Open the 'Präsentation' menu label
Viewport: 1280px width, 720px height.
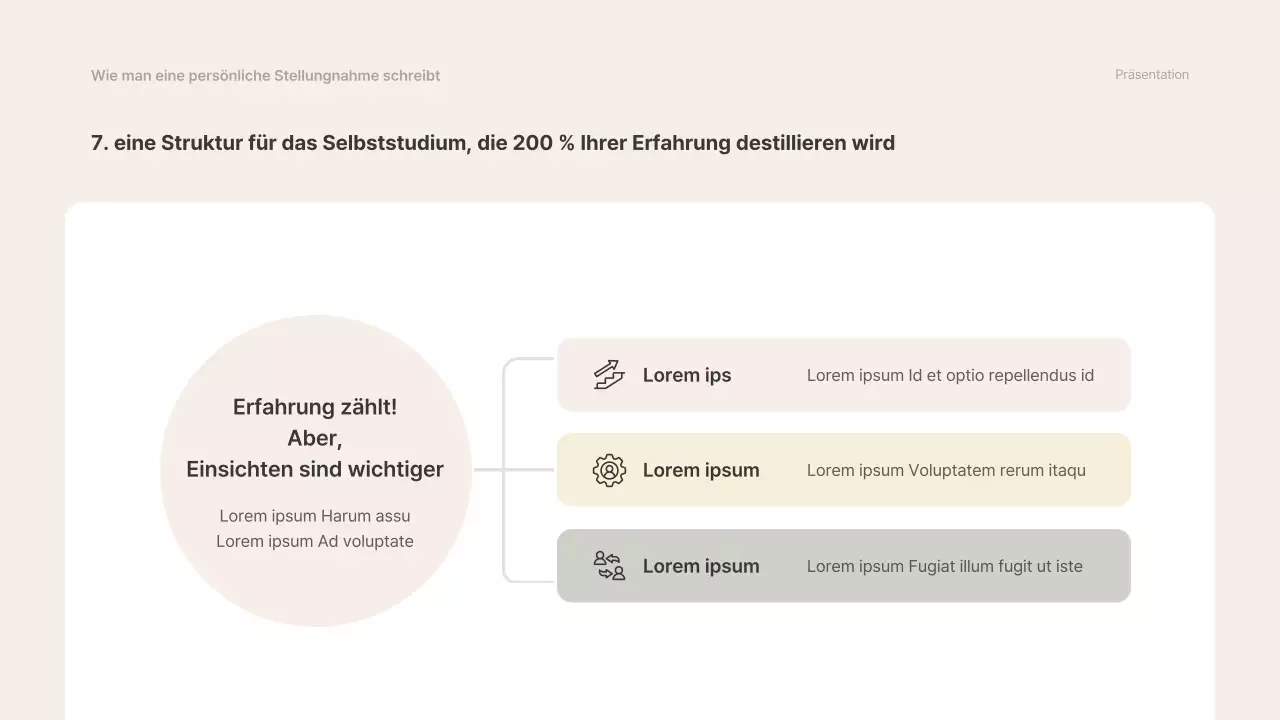coord(1152,74)
